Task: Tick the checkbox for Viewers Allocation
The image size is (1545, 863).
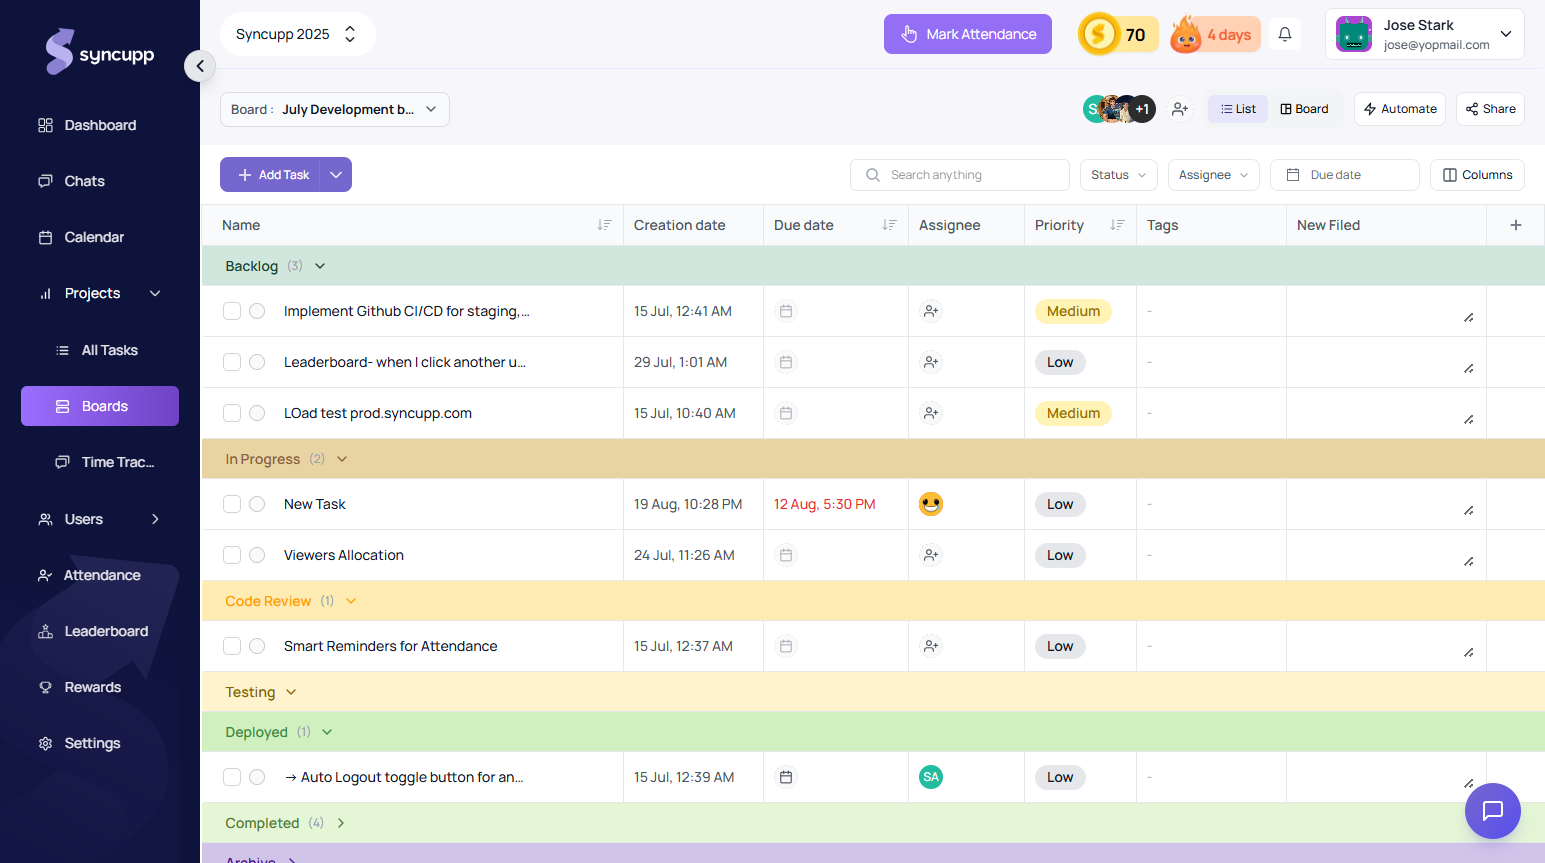Action: pyautogui.click(x=232, y=555)
